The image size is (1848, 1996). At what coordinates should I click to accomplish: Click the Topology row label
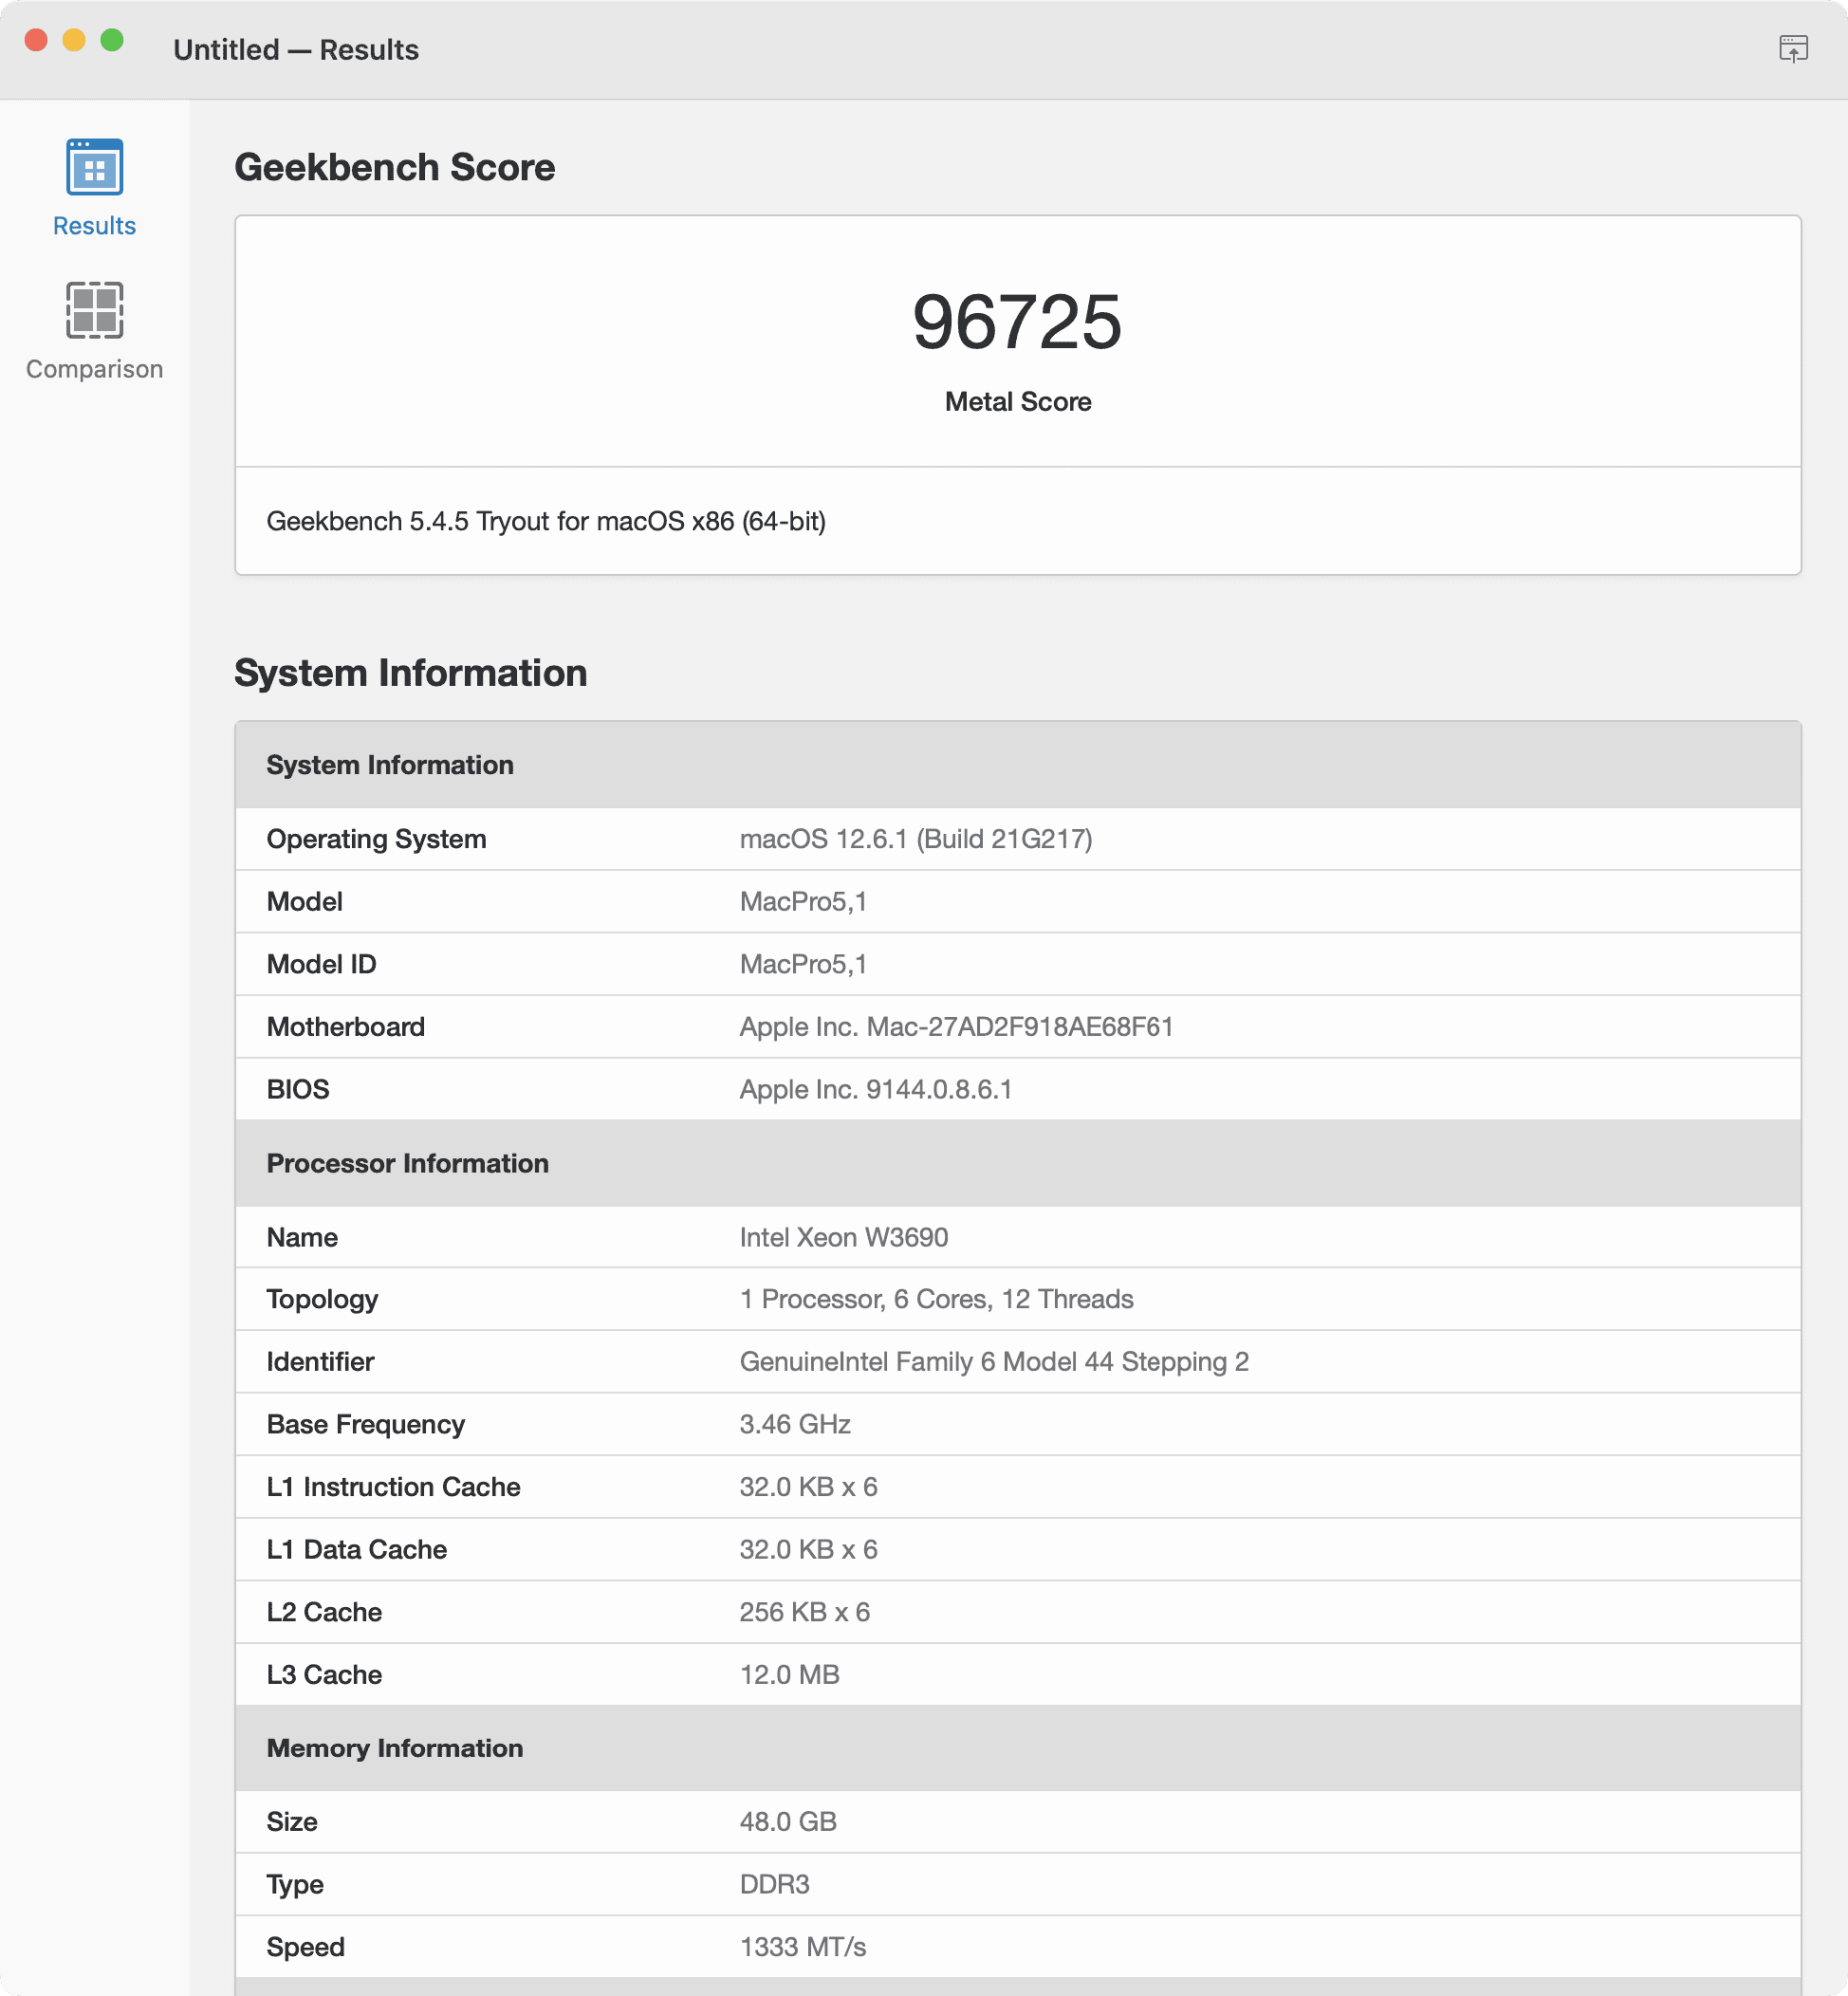coord(322,1299)
